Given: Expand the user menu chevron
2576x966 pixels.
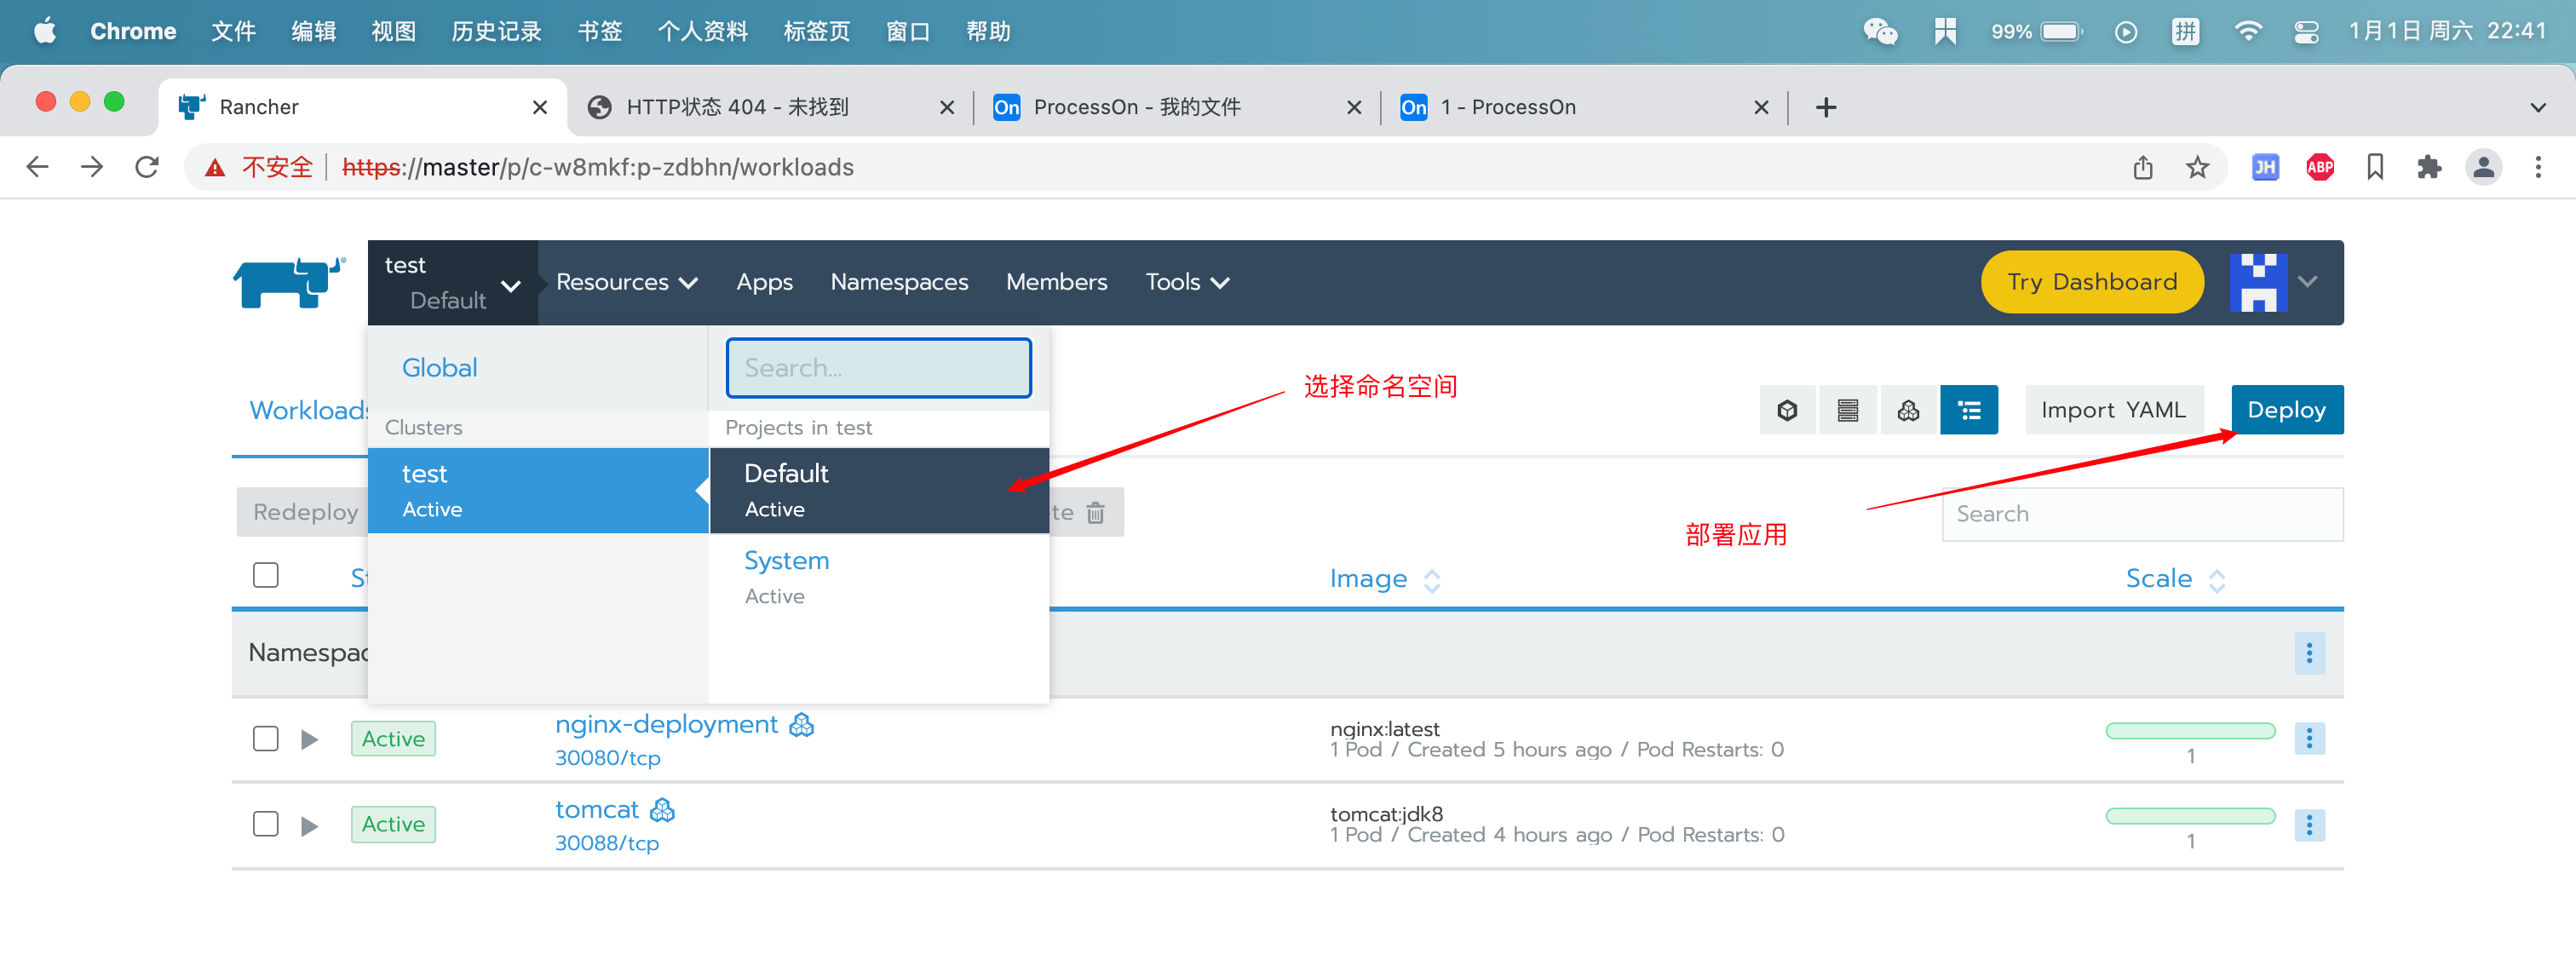Looking at the screenshot, I should 2308,282.
